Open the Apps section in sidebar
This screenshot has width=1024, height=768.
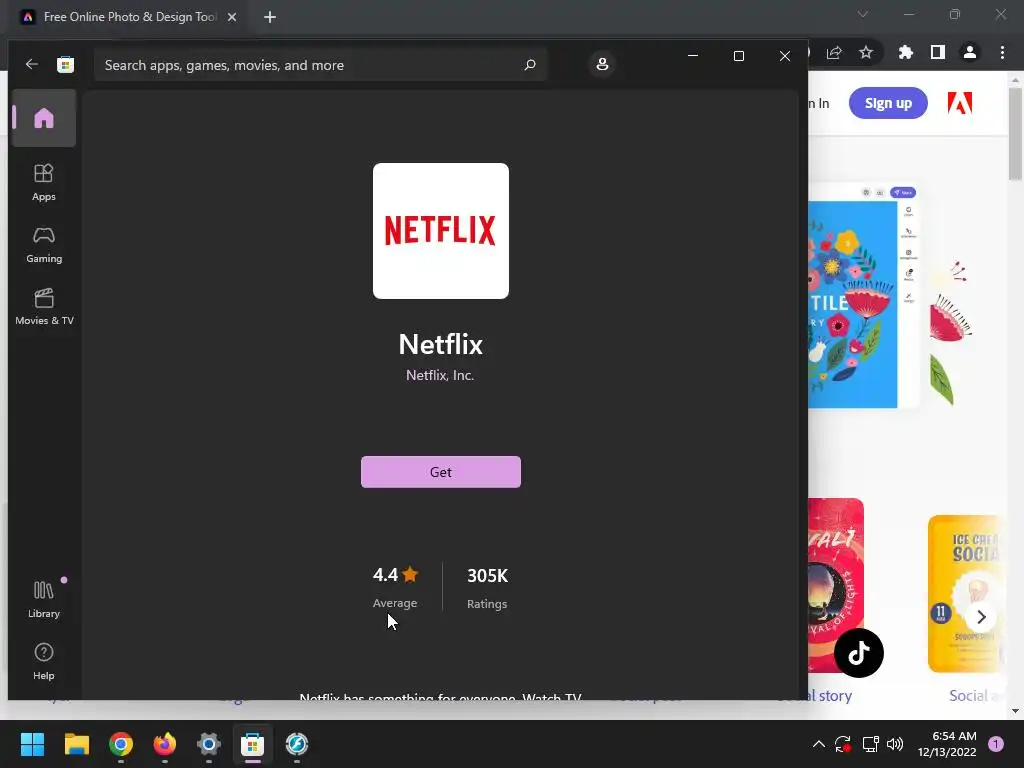44,182
